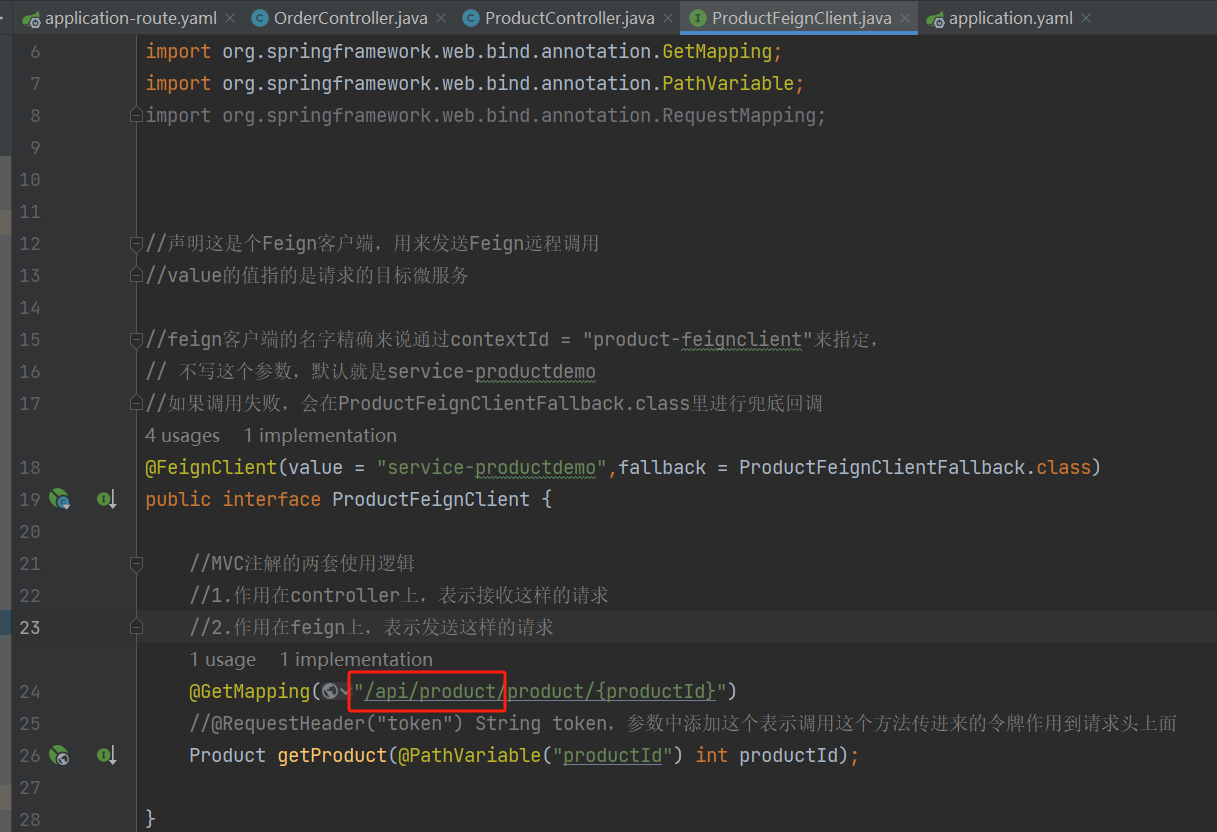1217x832 pixels.
Task: Click the Spring gutter icon on line 26
Action: (x=60, y=755)
